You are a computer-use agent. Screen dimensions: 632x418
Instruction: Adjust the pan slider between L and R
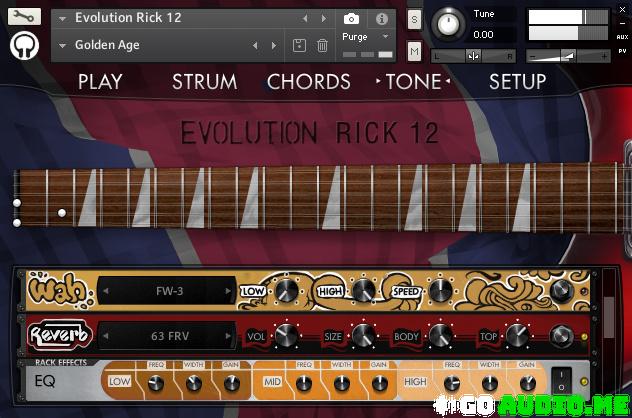click(x=473, y=56)
